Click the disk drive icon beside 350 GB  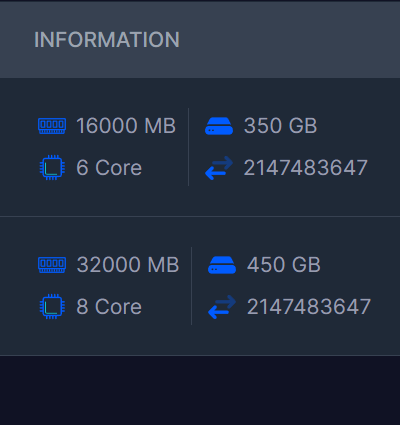pos(219,126)
